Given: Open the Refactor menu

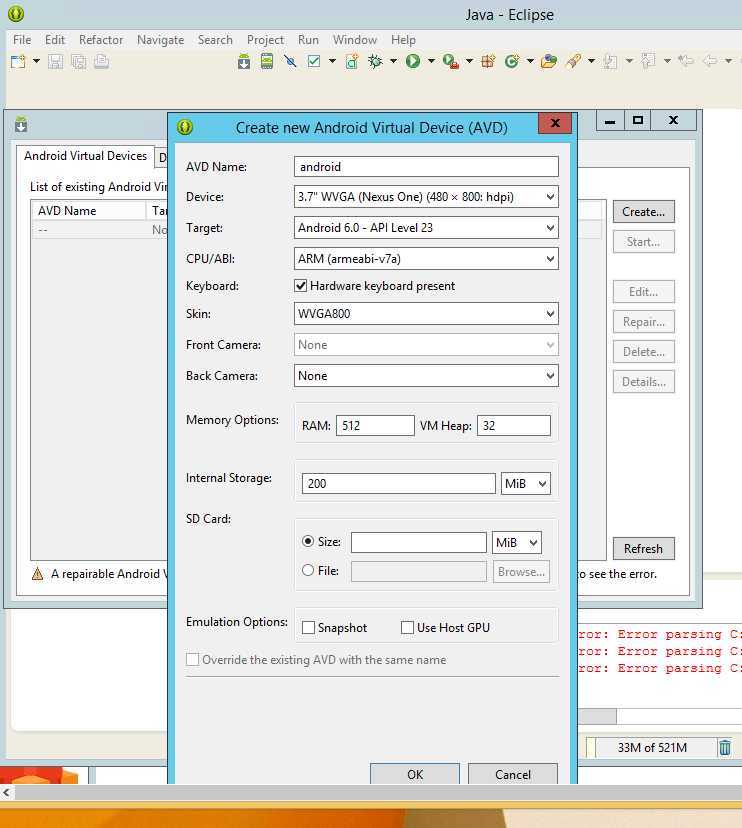Looking at the screenshot, I should coord(101,40).
